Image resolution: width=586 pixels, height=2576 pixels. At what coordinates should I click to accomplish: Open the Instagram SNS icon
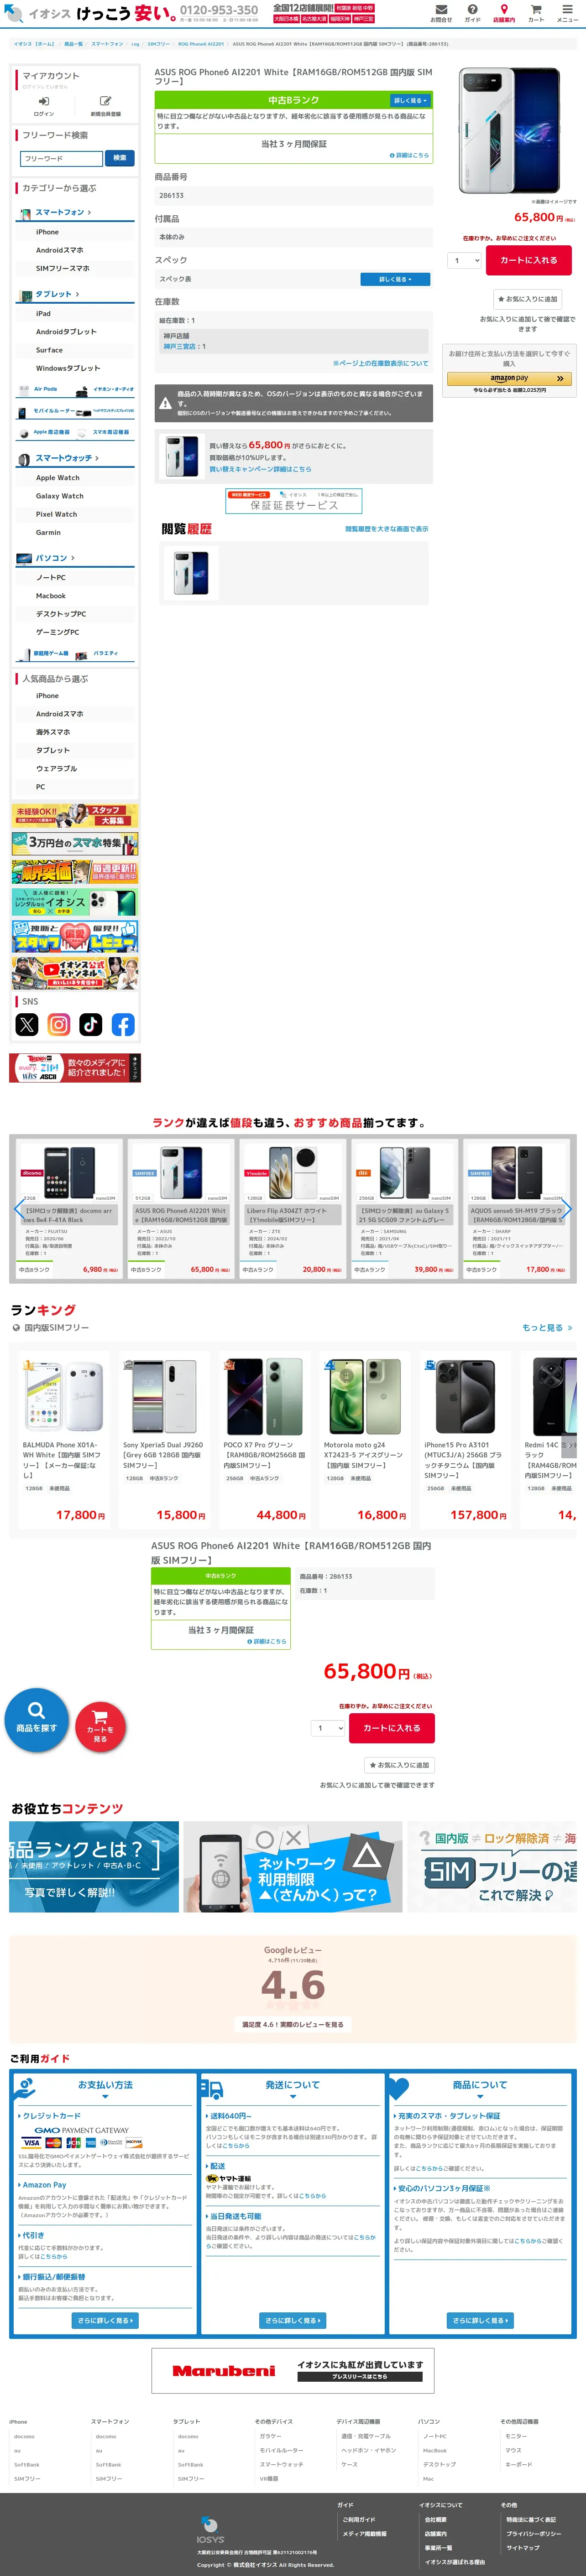click(x=59, y=1024)
